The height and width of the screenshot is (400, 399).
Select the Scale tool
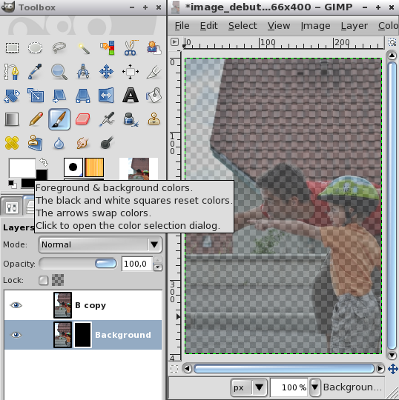[x=35, y=96]
